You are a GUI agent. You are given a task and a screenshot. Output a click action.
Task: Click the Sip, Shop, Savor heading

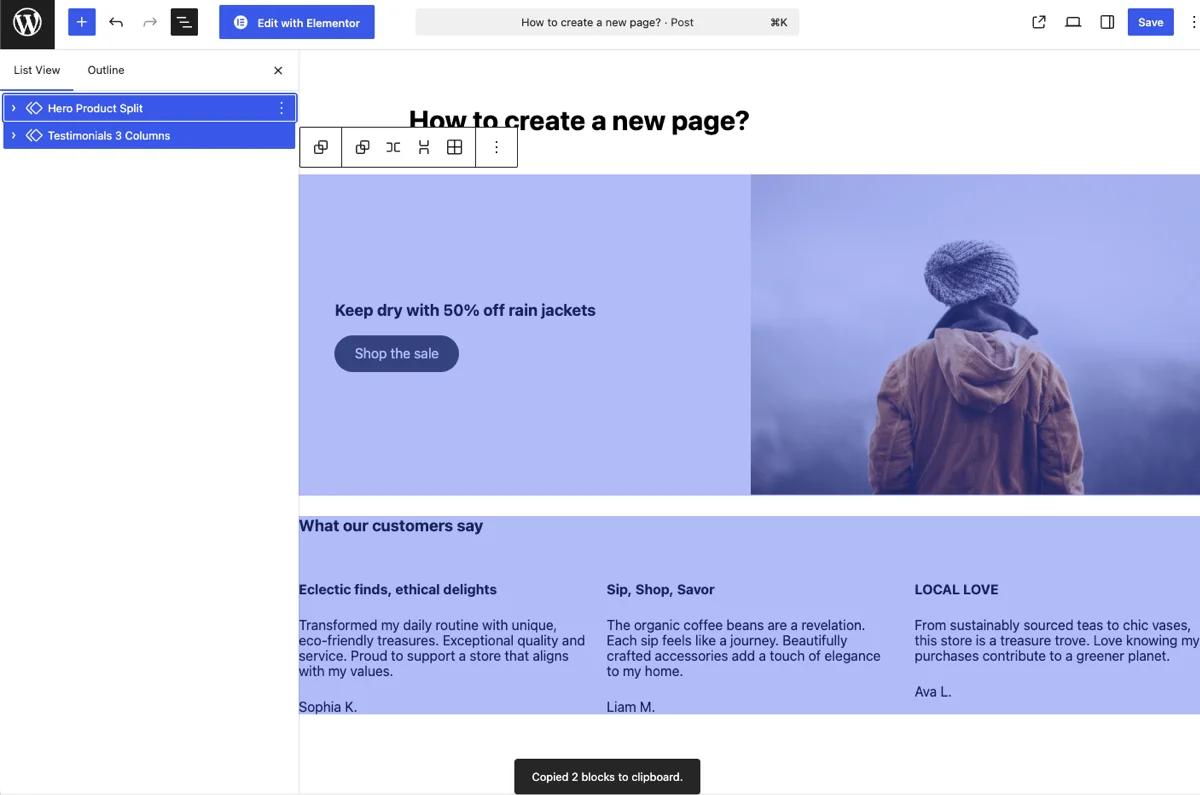(660, 589)
